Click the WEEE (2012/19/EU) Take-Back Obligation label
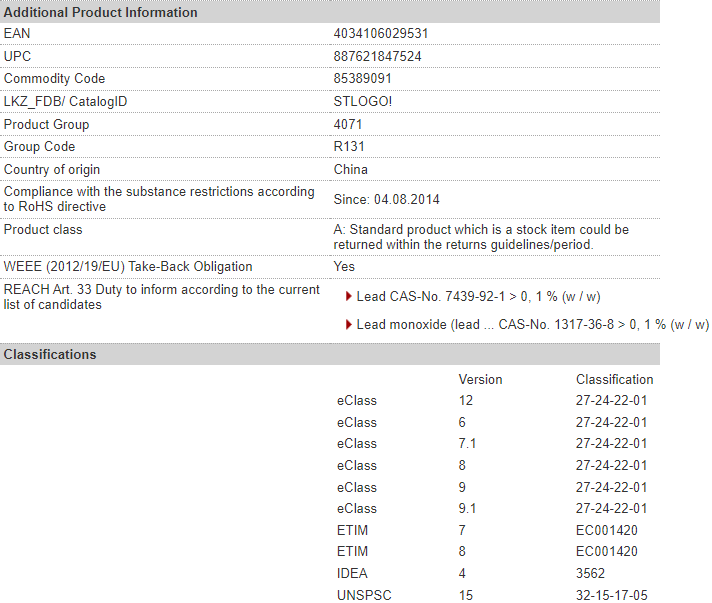 128,267
